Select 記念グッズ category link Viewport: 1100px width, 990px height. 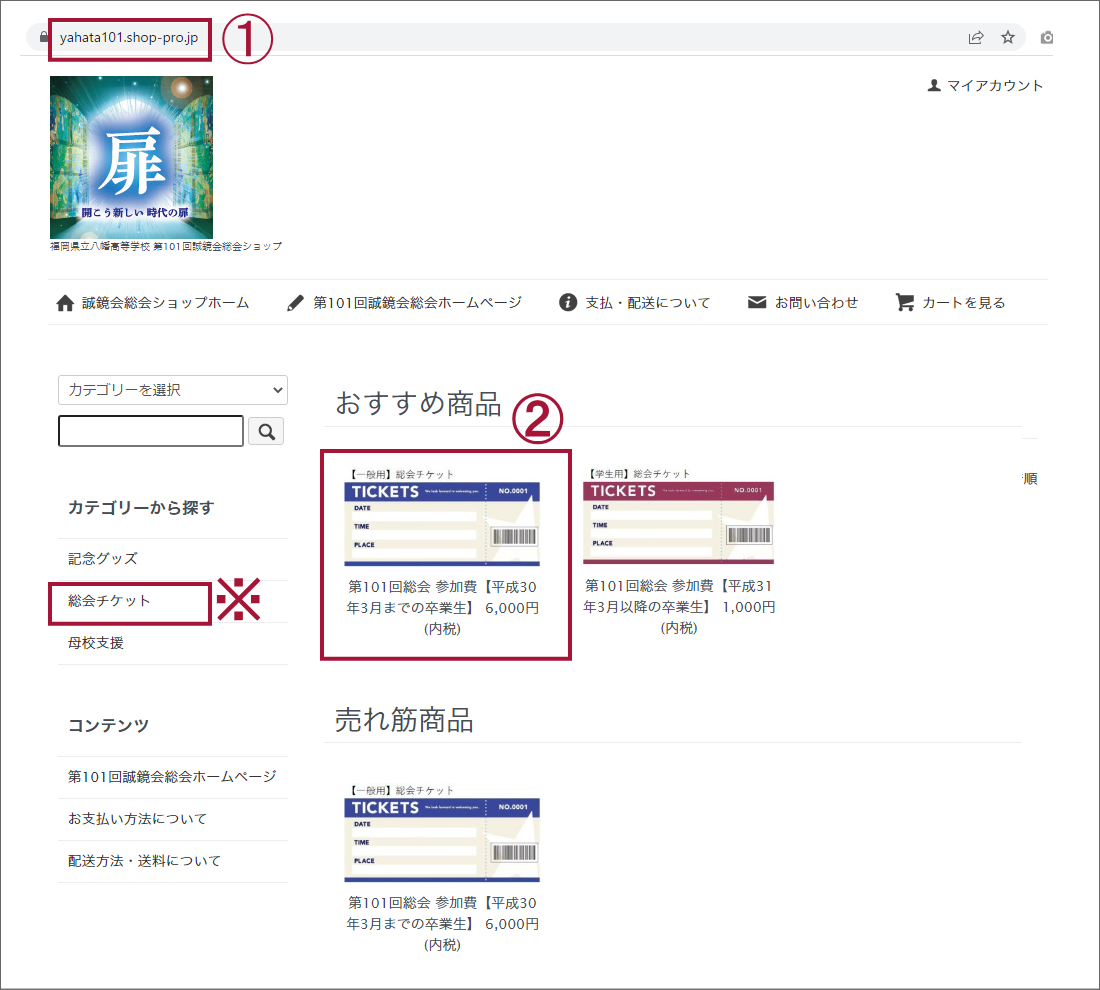tap(103, 559)
